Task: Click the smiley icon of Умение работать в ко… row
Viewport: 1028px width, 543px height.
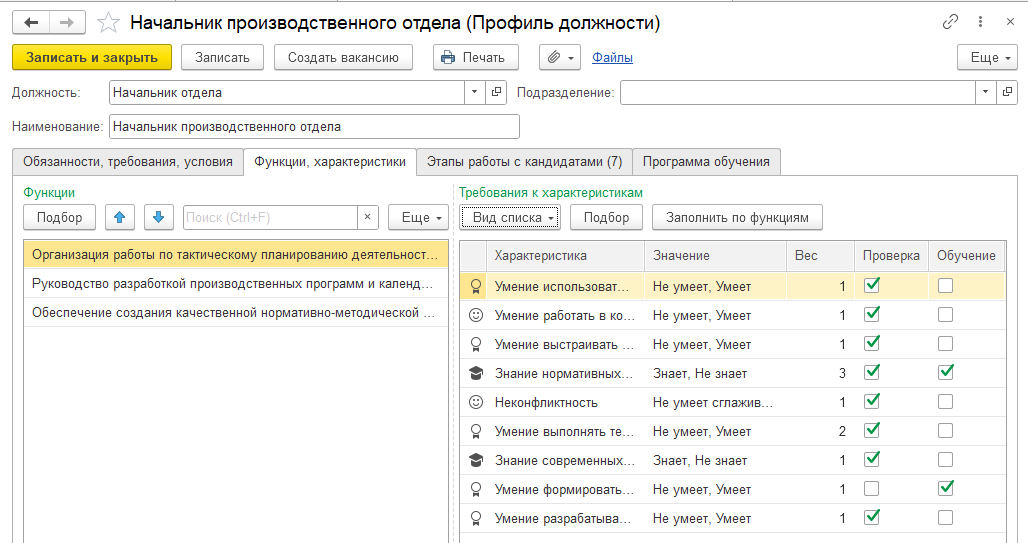Action: [x=476, y=315]
